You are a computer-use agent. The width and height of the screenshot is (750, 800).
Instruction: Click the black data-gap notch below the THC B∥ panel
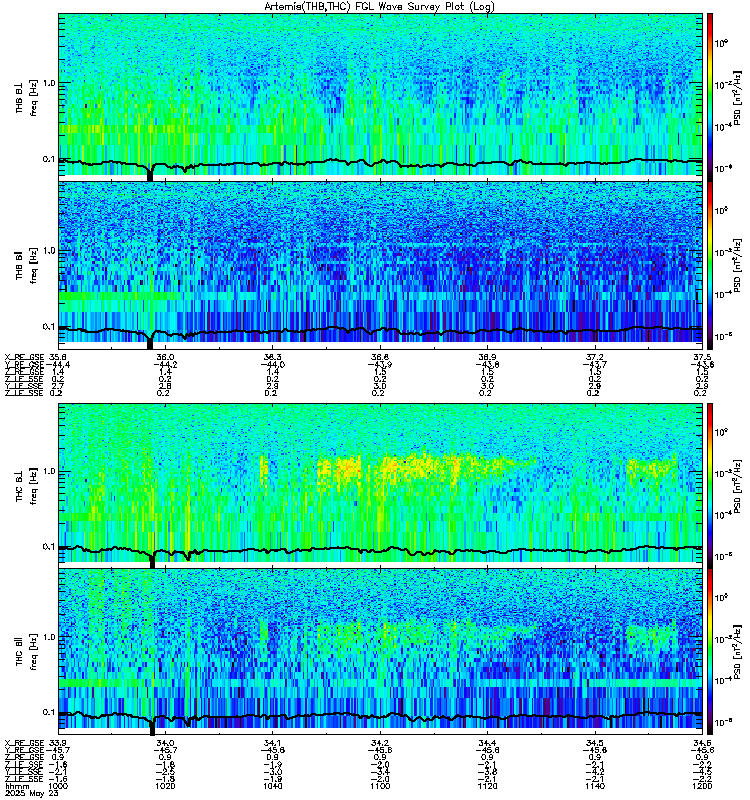click(x=152, y=727)
